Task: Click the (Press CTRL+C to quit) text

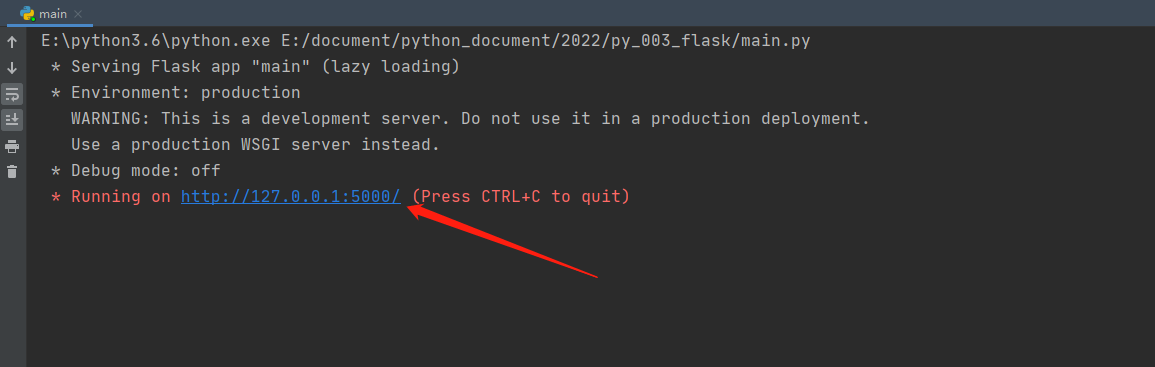Action: tap(521, 197)
